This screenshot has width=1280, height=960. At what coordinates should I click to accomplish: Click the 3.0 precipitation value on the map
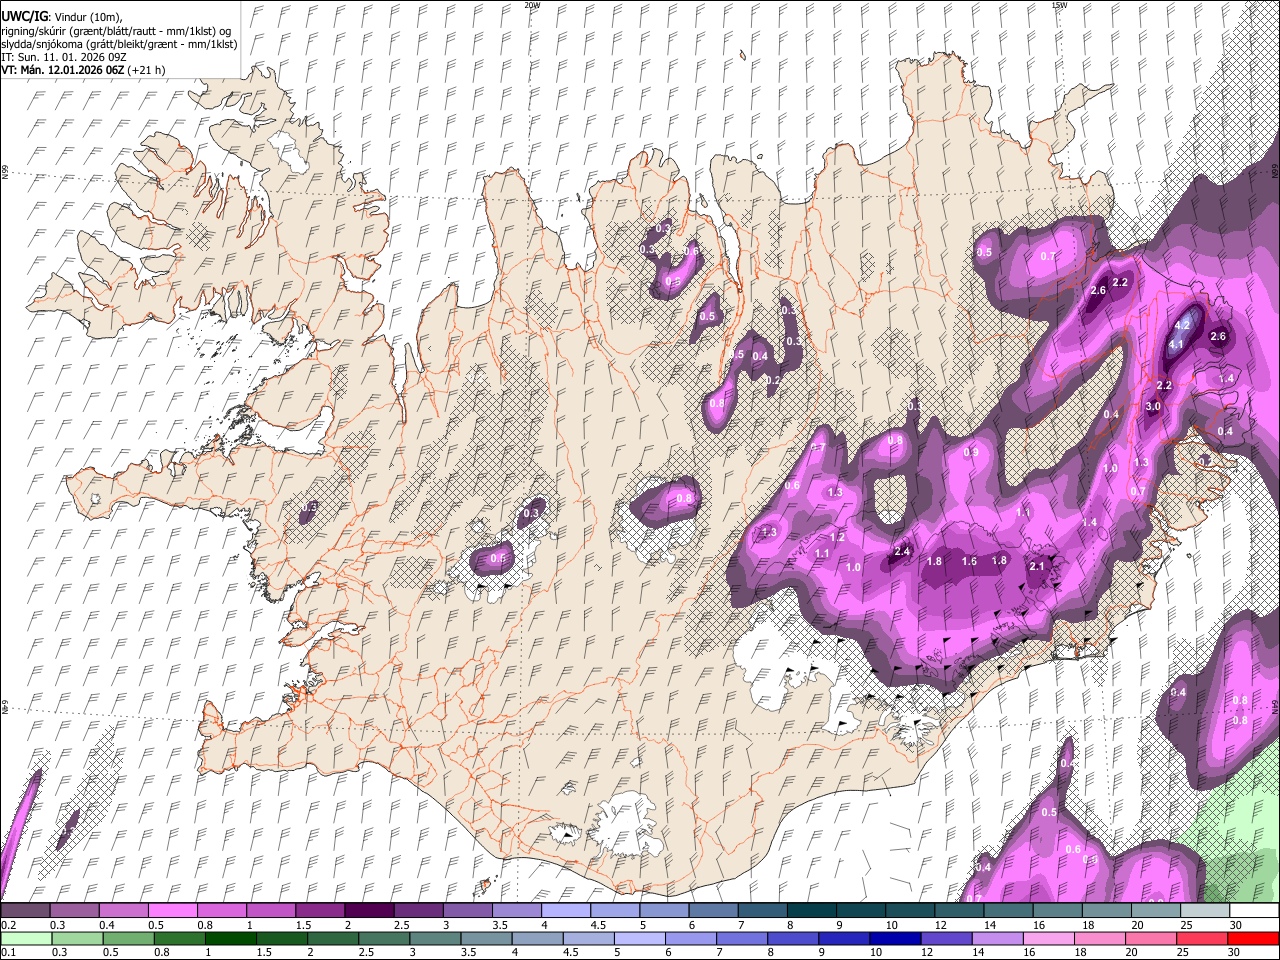point(1153,406)
